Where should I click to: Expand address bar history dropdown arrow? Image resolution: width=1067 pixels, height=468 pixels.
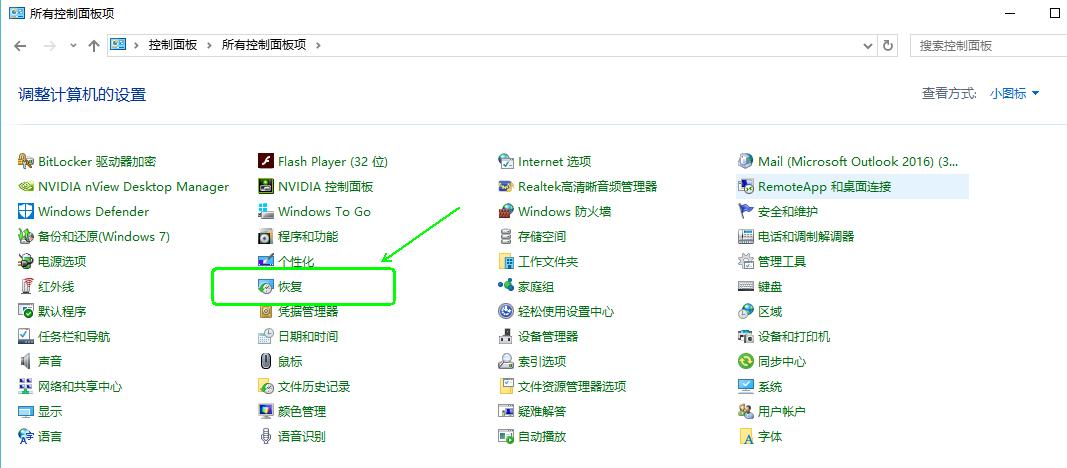(x=868, y=46)
